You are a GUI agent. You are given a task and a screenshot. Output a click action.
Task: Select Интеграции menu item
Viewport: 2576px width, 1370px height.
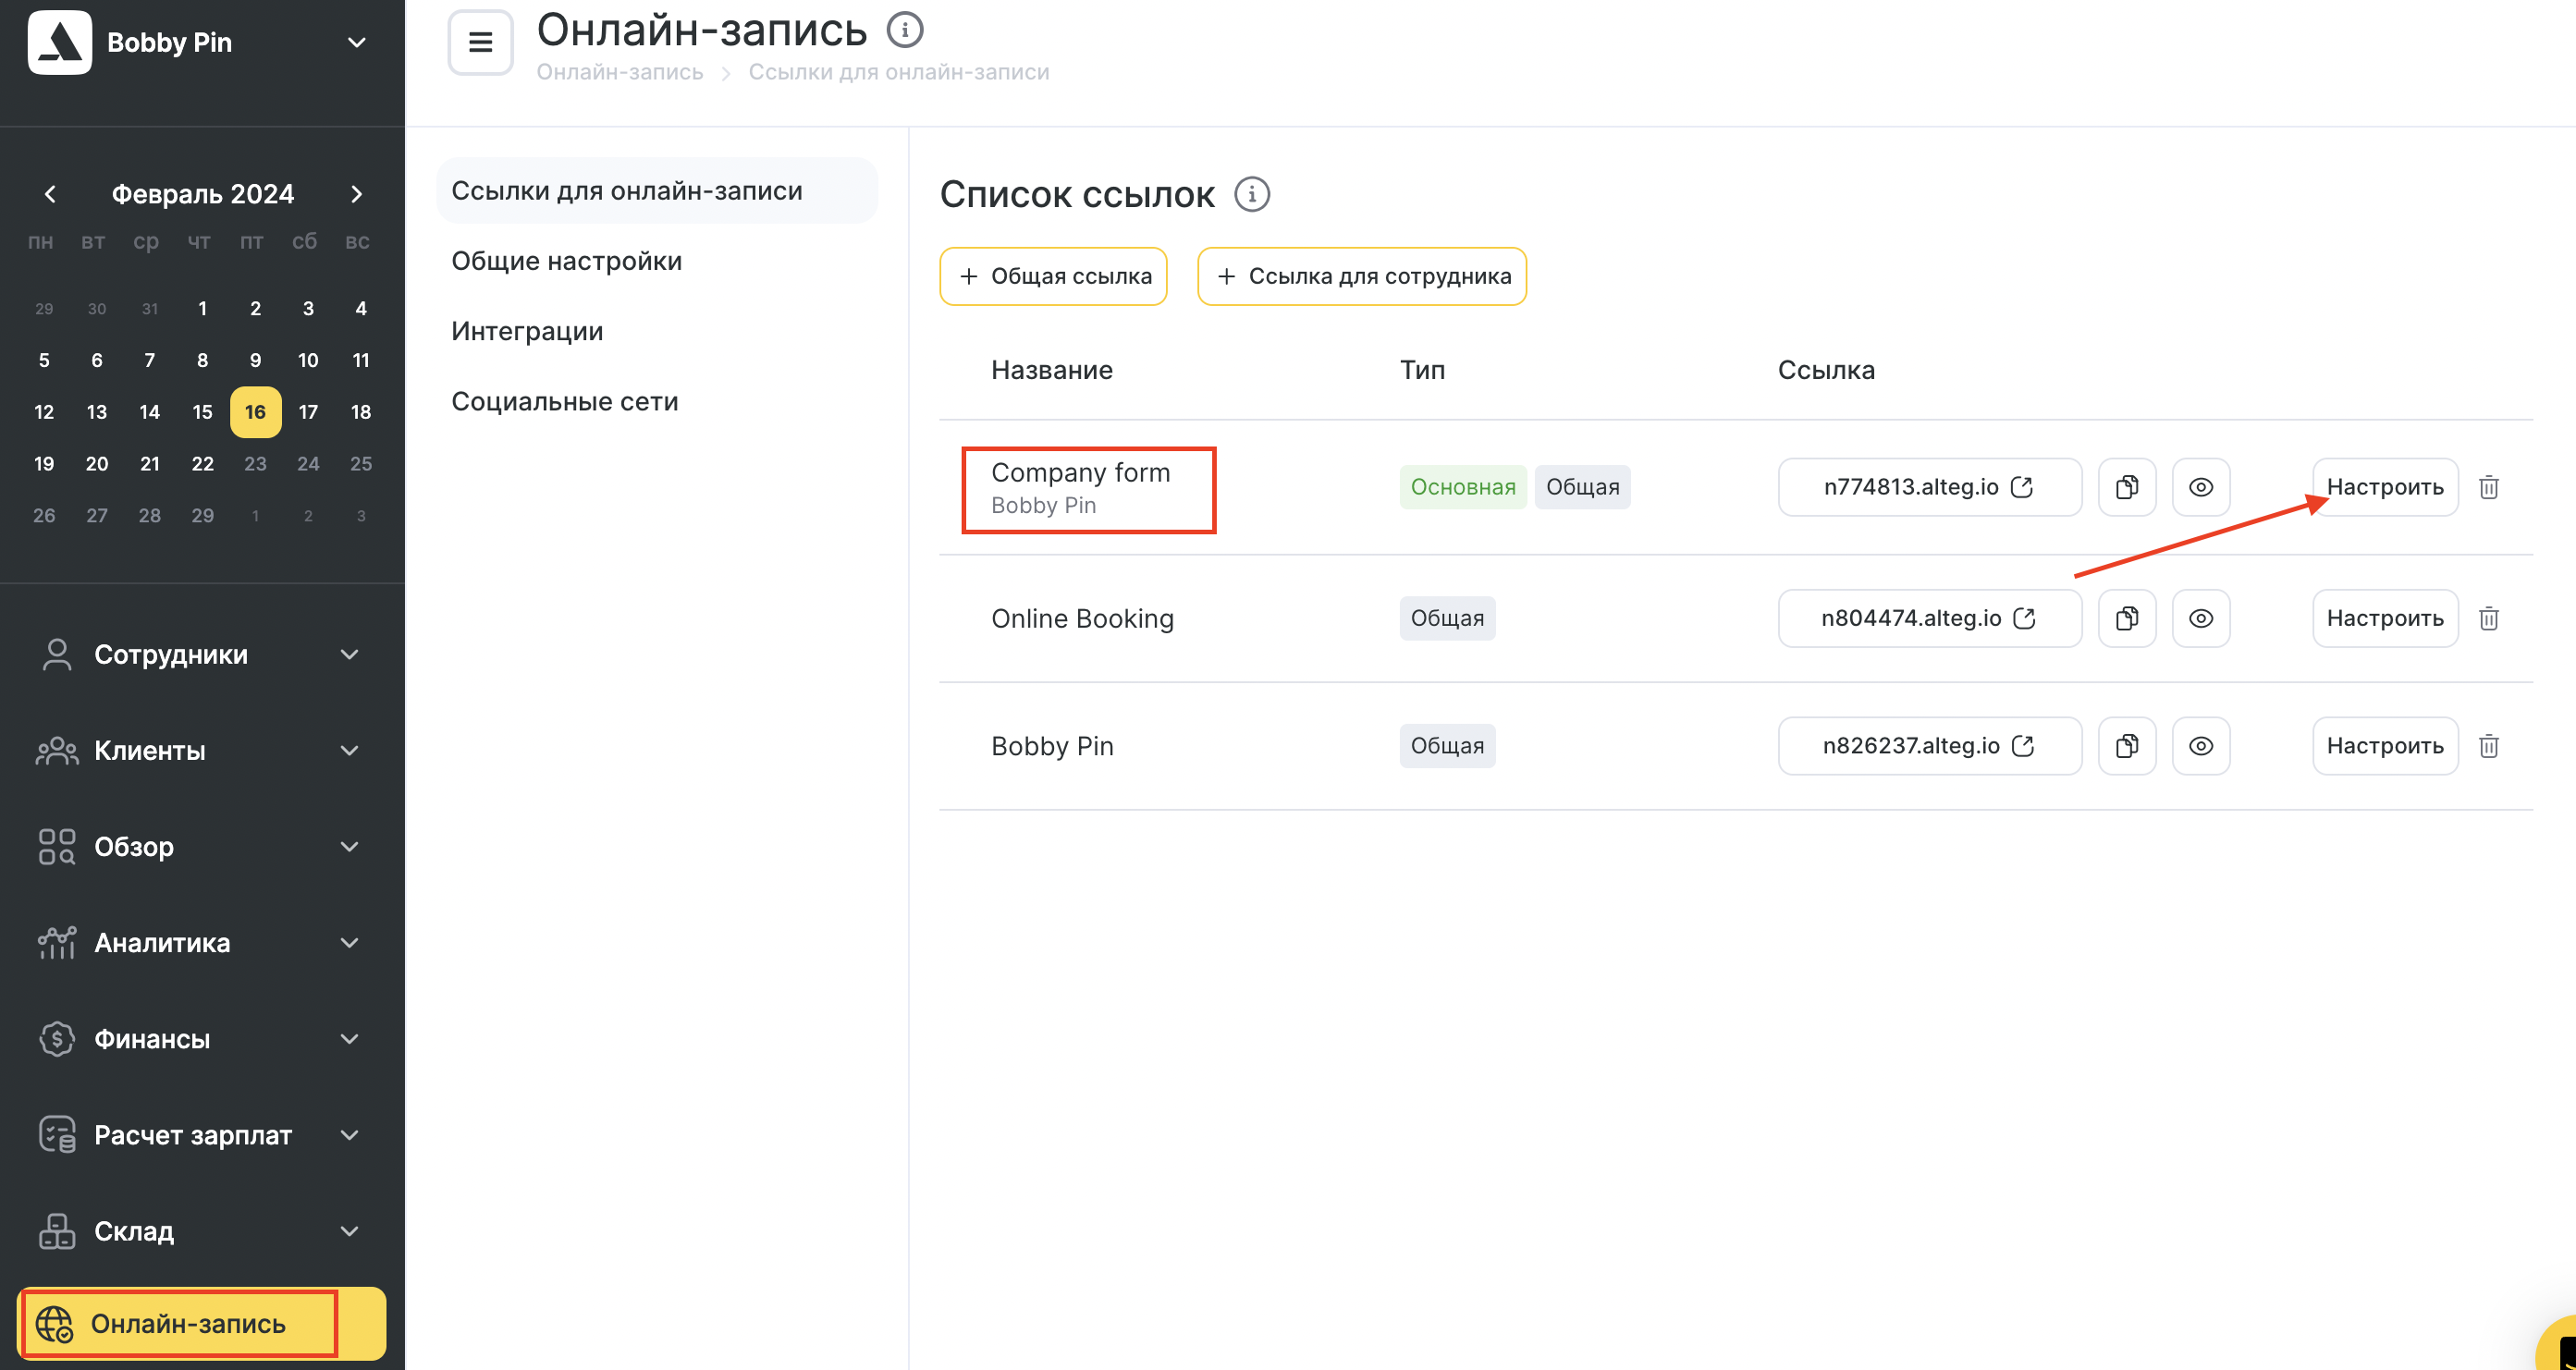[528, 331]
